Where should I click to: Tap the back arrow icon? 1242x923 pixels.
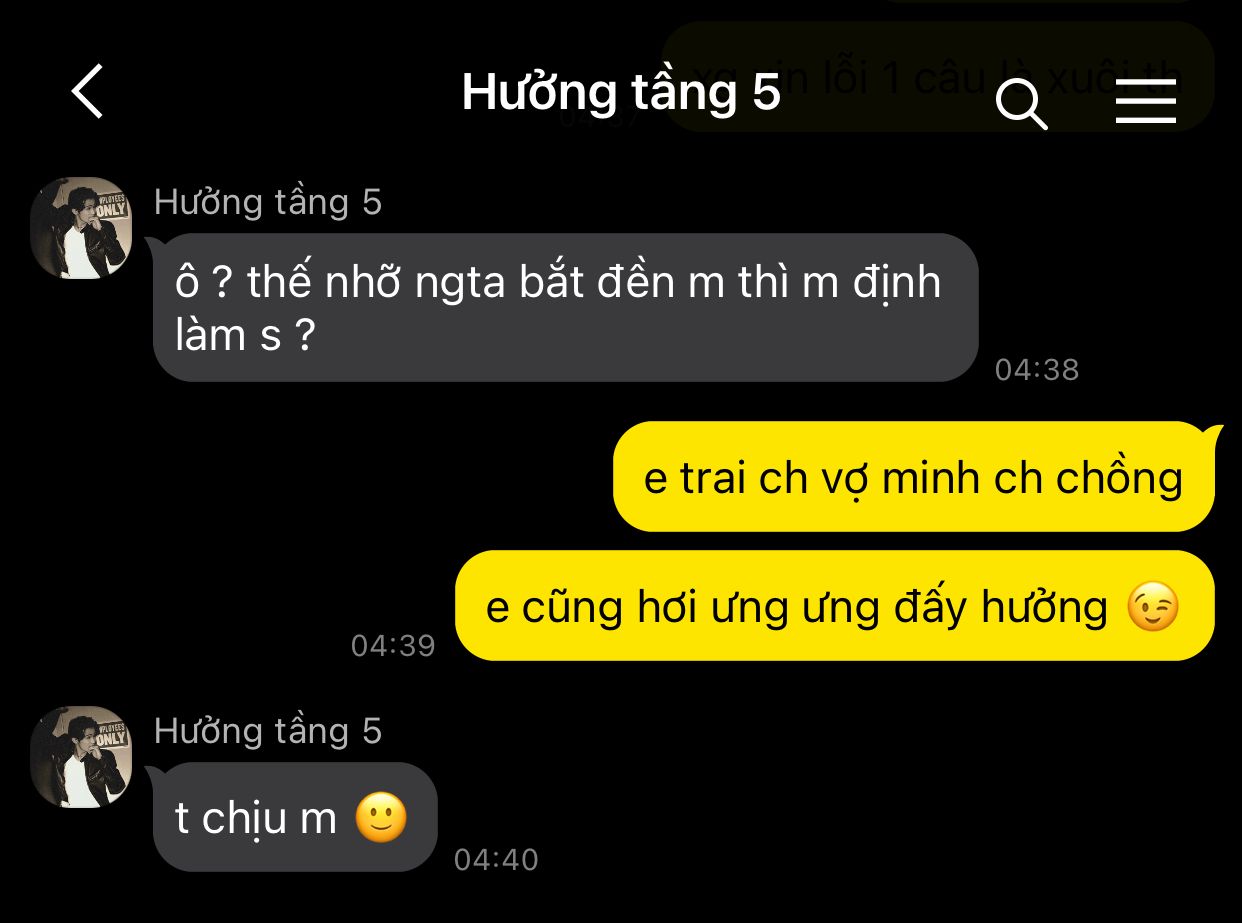[87, 91]
